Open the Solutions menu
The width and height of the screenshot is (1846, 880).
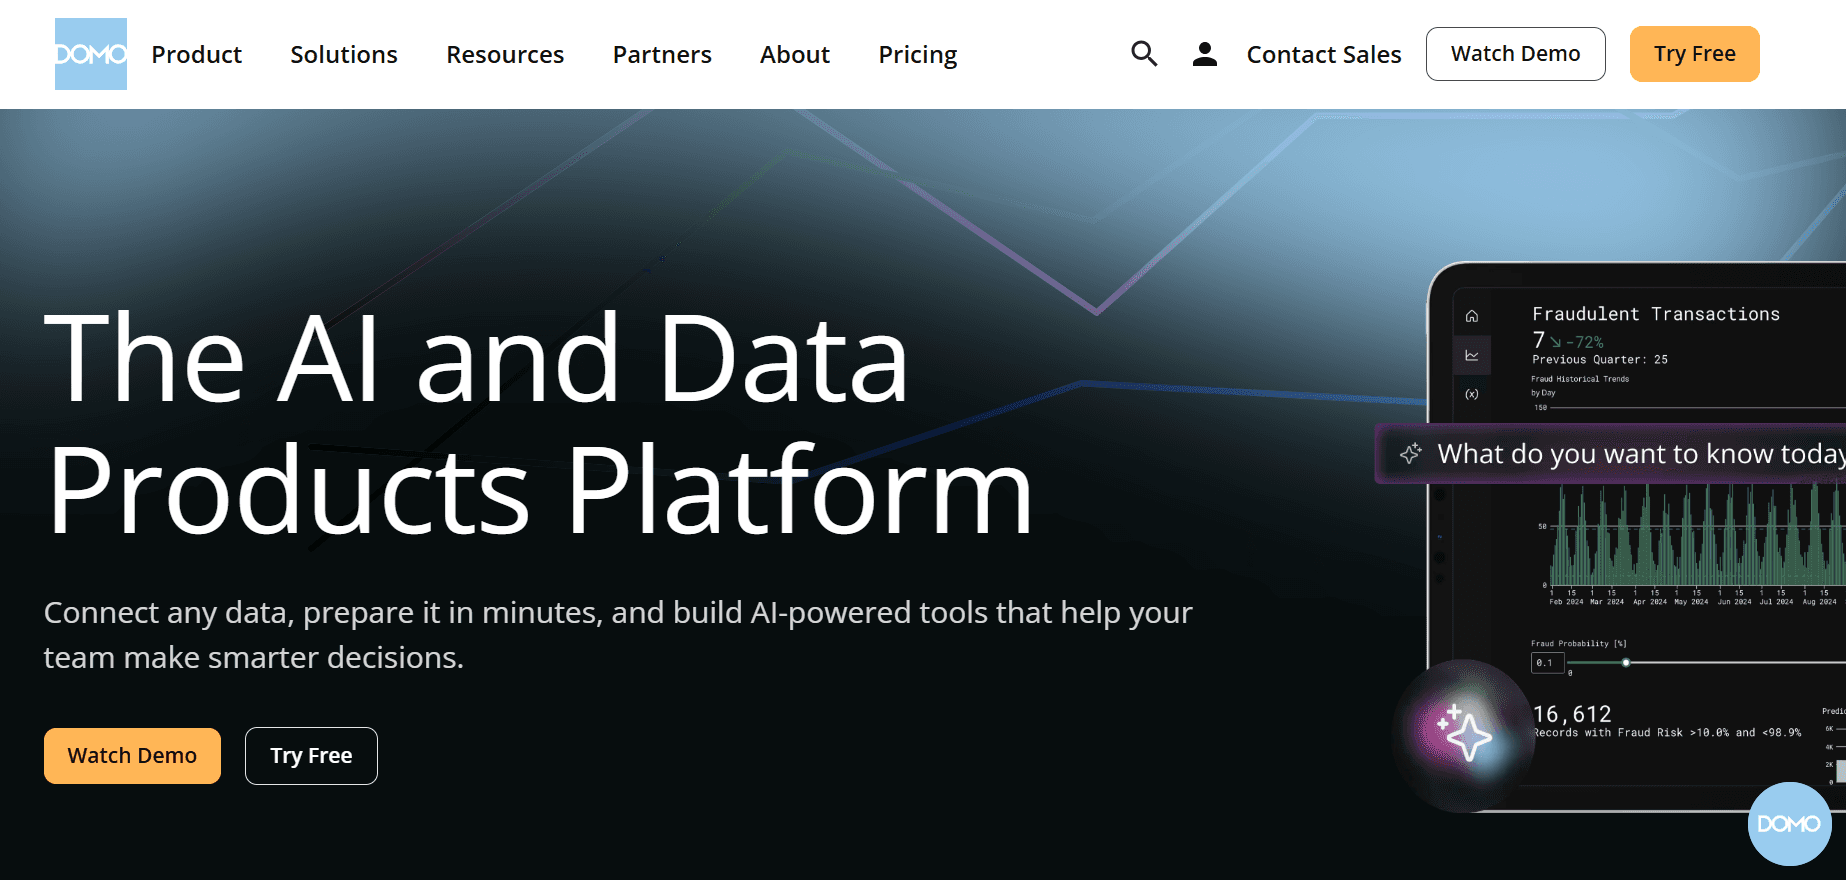pos(344,54)
